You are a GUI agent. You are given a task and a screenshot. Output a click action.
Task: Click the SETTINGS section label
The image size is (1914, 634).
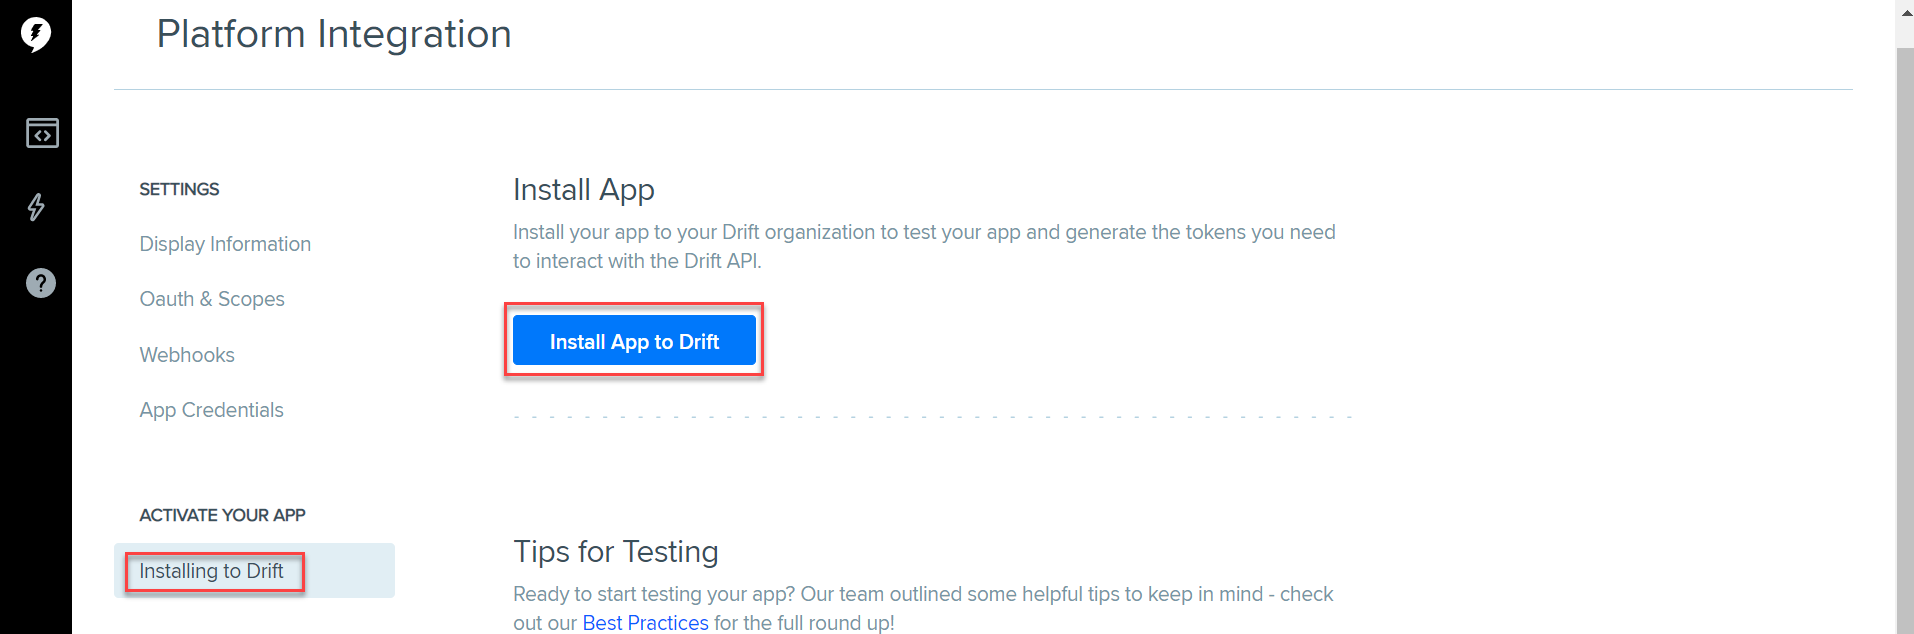(179, 189)
